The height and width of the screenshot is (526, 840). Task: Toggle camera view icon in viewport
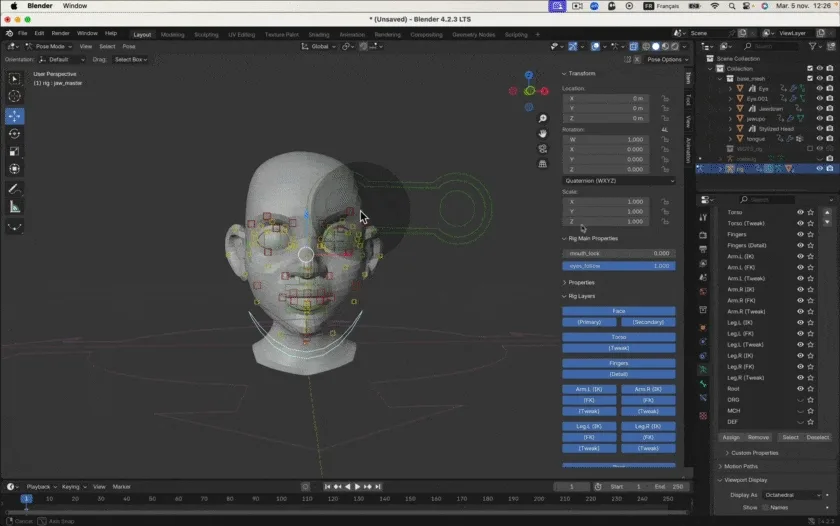point(543,148)
